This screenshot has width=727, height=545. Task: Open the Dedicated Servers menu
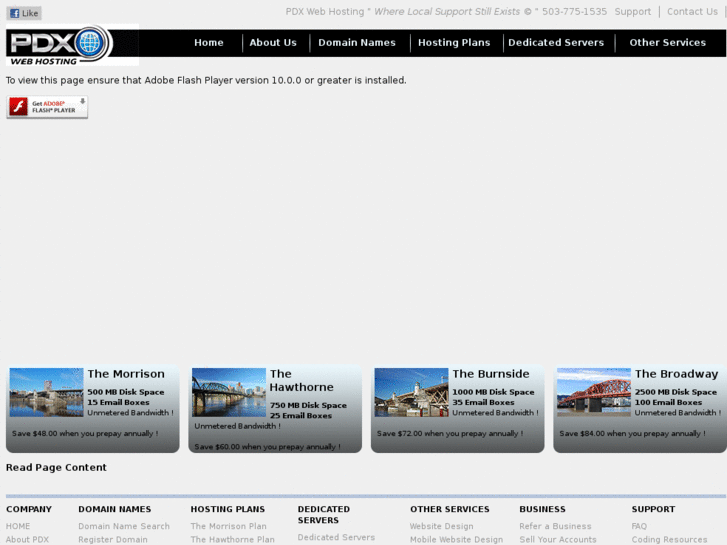pos(556,43)
